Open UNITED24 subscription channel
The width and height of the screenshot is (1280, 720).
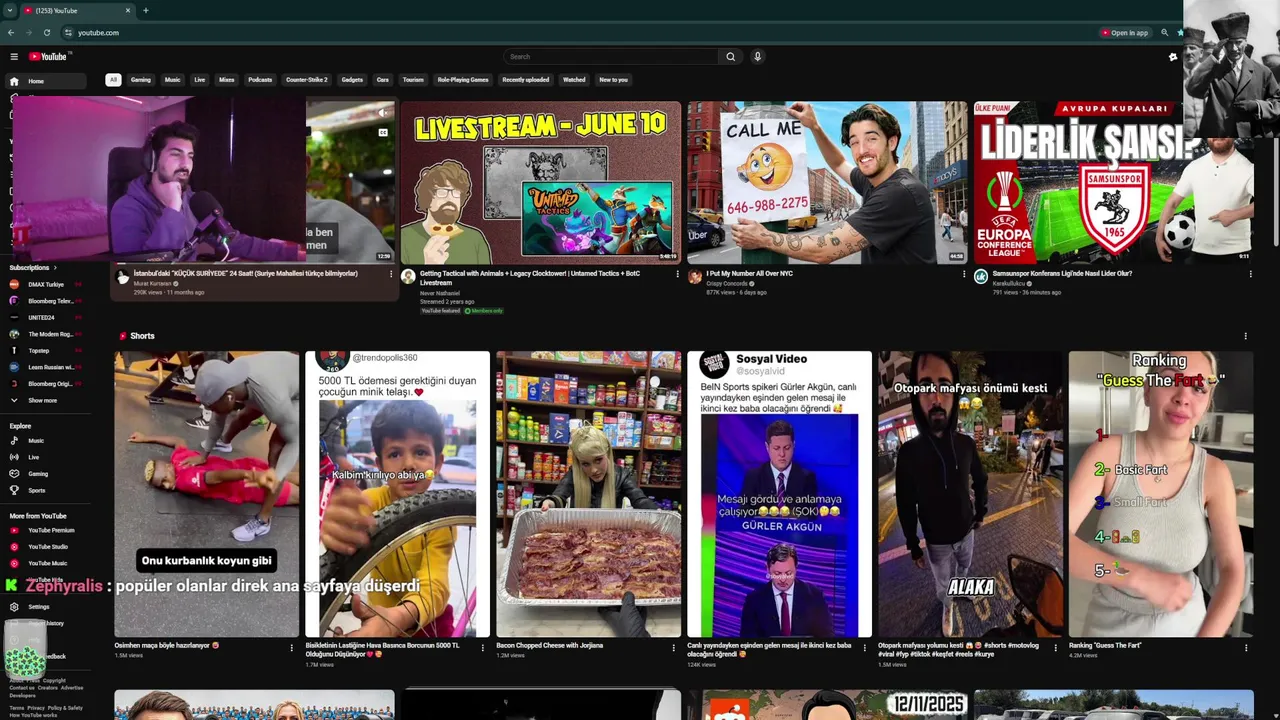[x=47, y=318]
